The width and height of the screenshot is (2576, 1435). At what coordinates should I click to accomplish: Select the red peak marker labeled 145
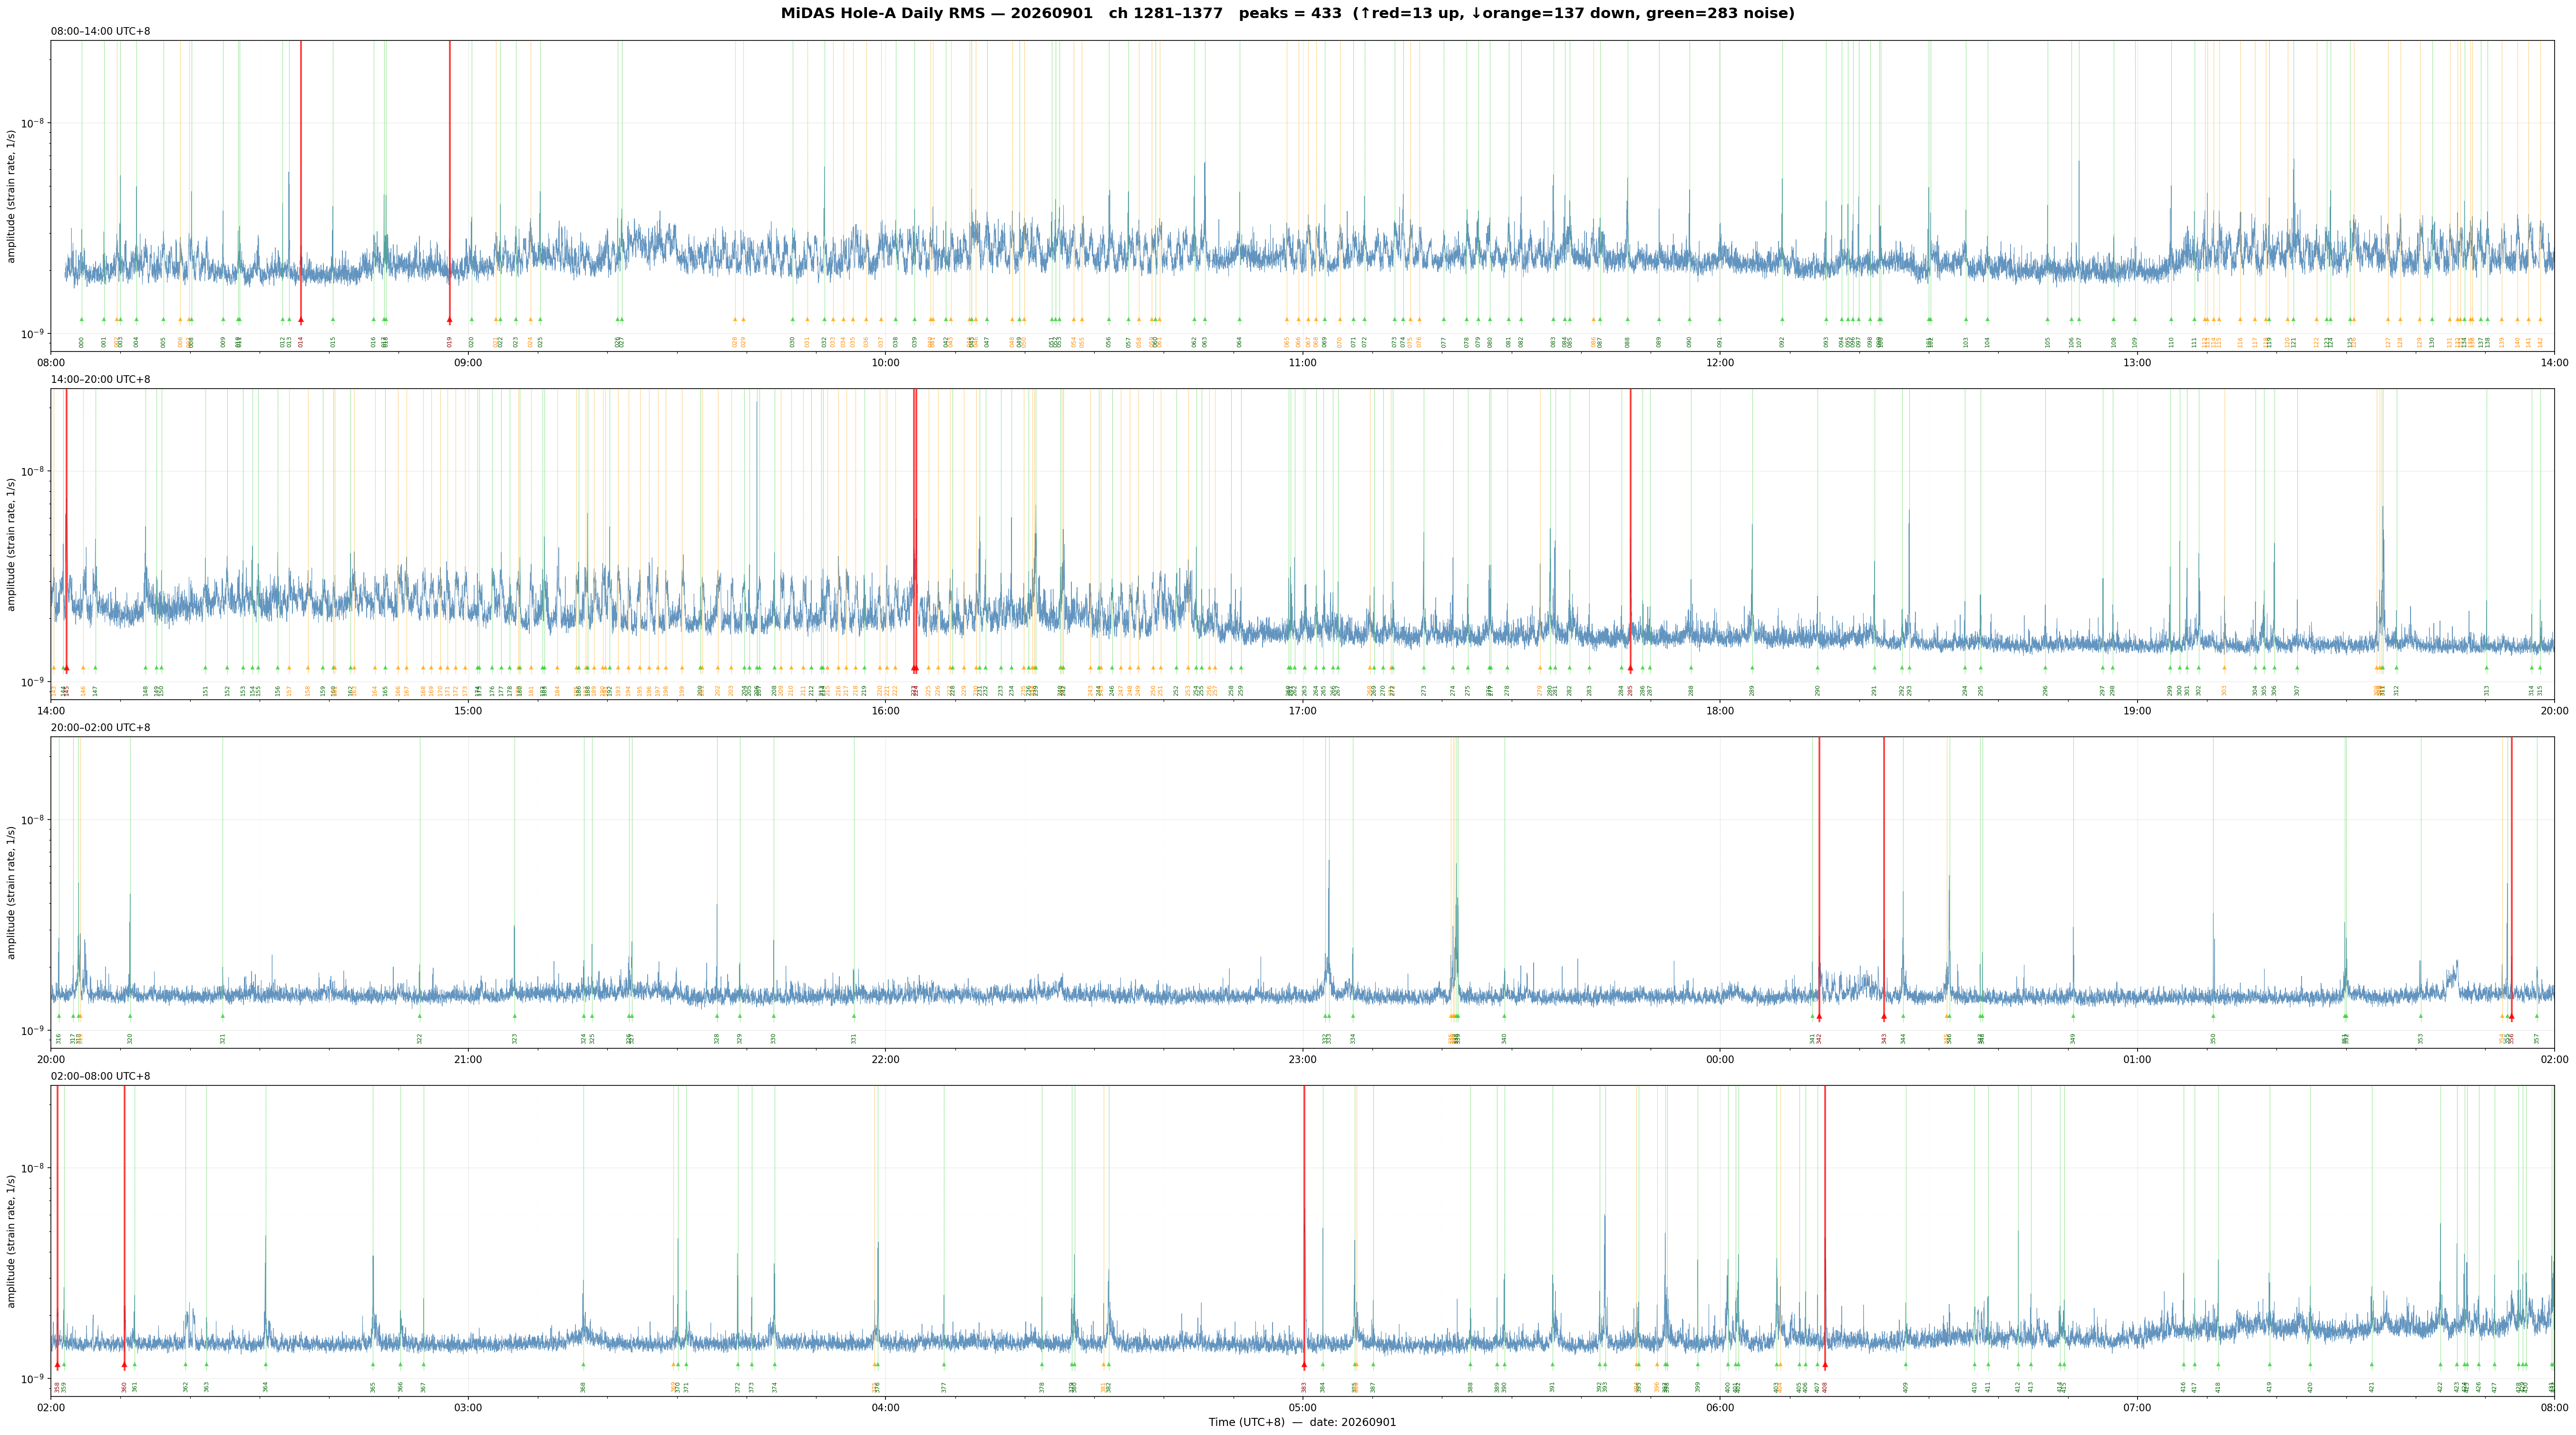[66, 668]
